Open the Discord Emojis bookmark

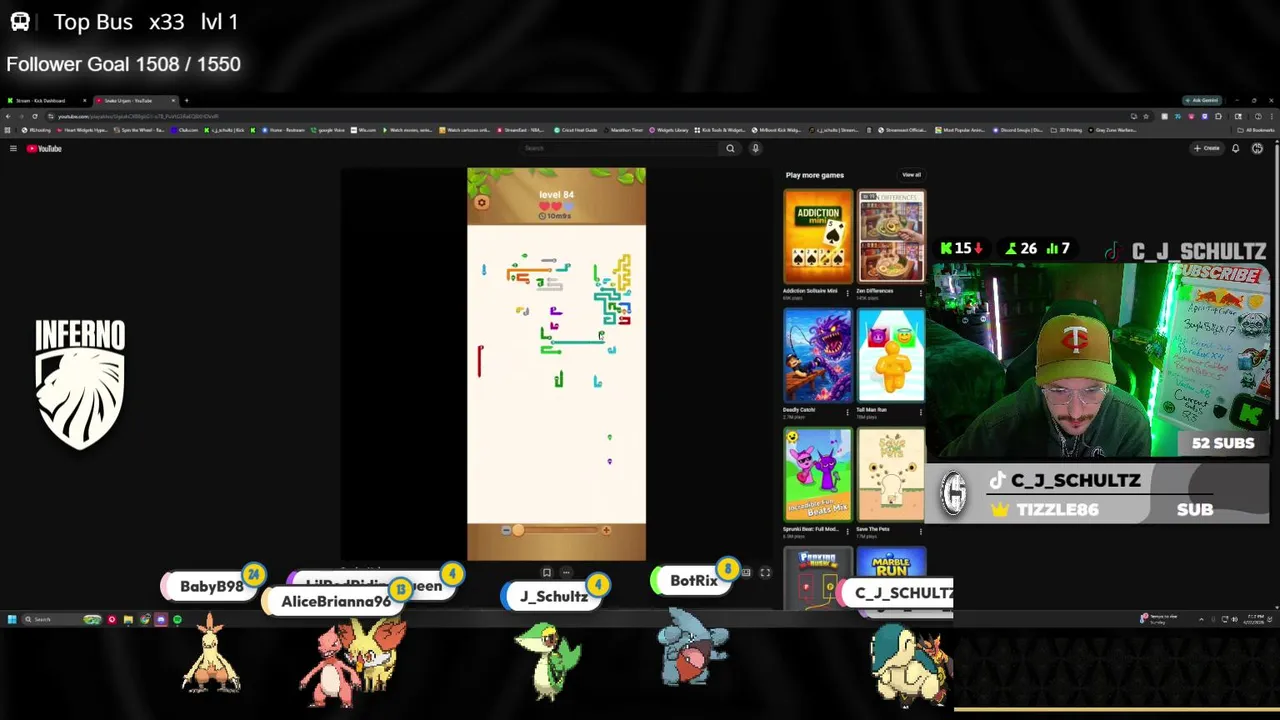1018,130
